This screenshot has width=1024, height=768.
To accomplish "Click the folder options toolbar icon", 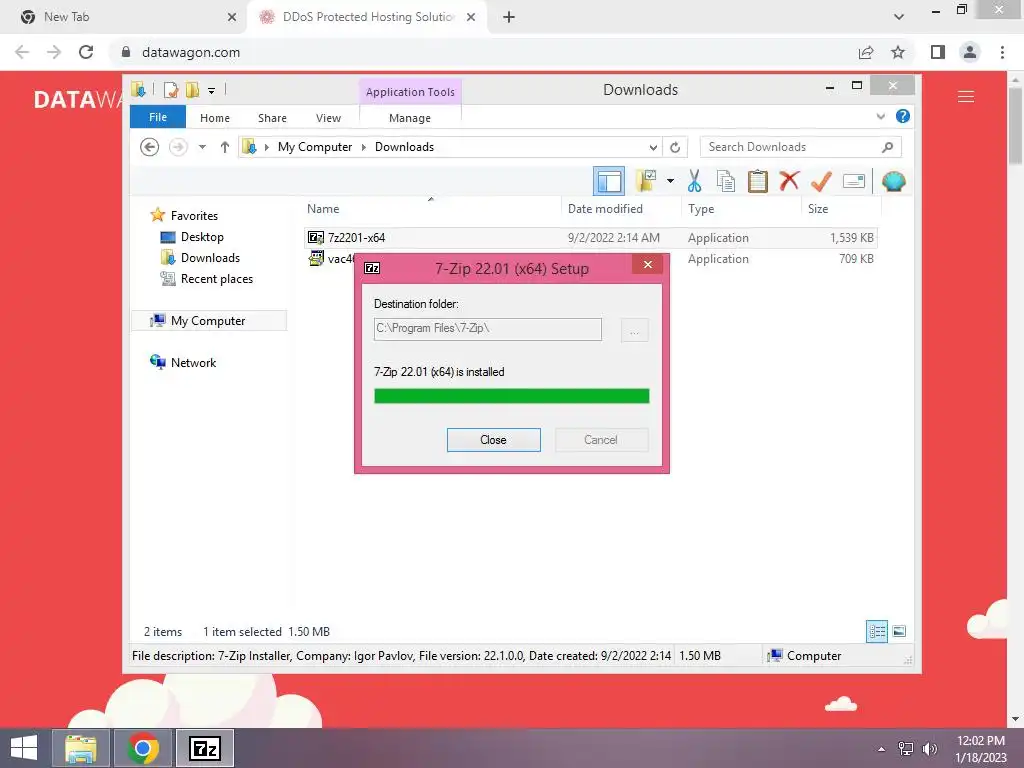I will click(x=646, y=181).
